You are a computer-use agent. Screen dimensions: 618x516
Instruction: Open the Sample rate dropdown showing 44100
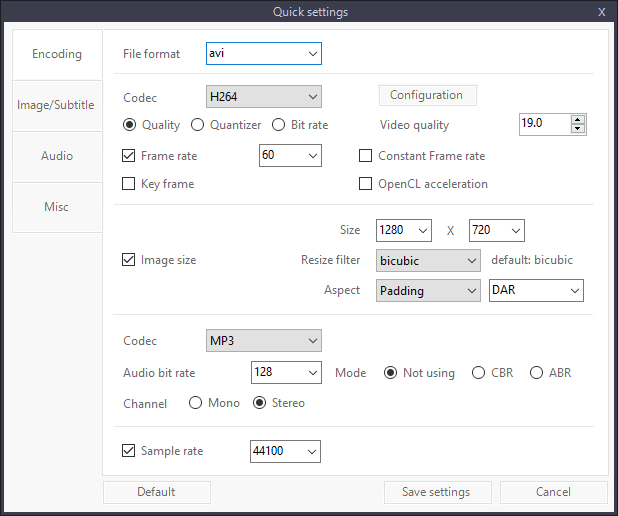point(285,451)
